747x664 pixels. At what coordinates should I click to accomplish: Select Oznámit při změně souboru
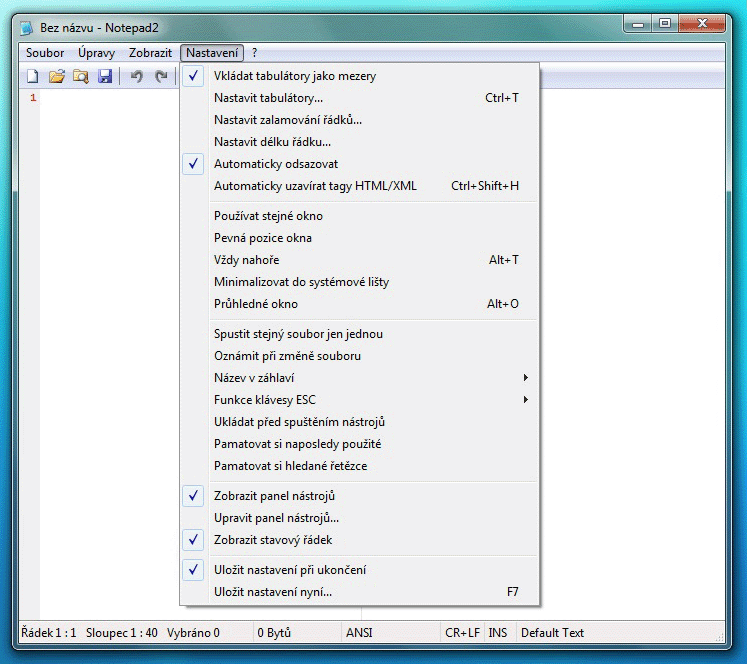pyautogui.click(x=360, y=356)
